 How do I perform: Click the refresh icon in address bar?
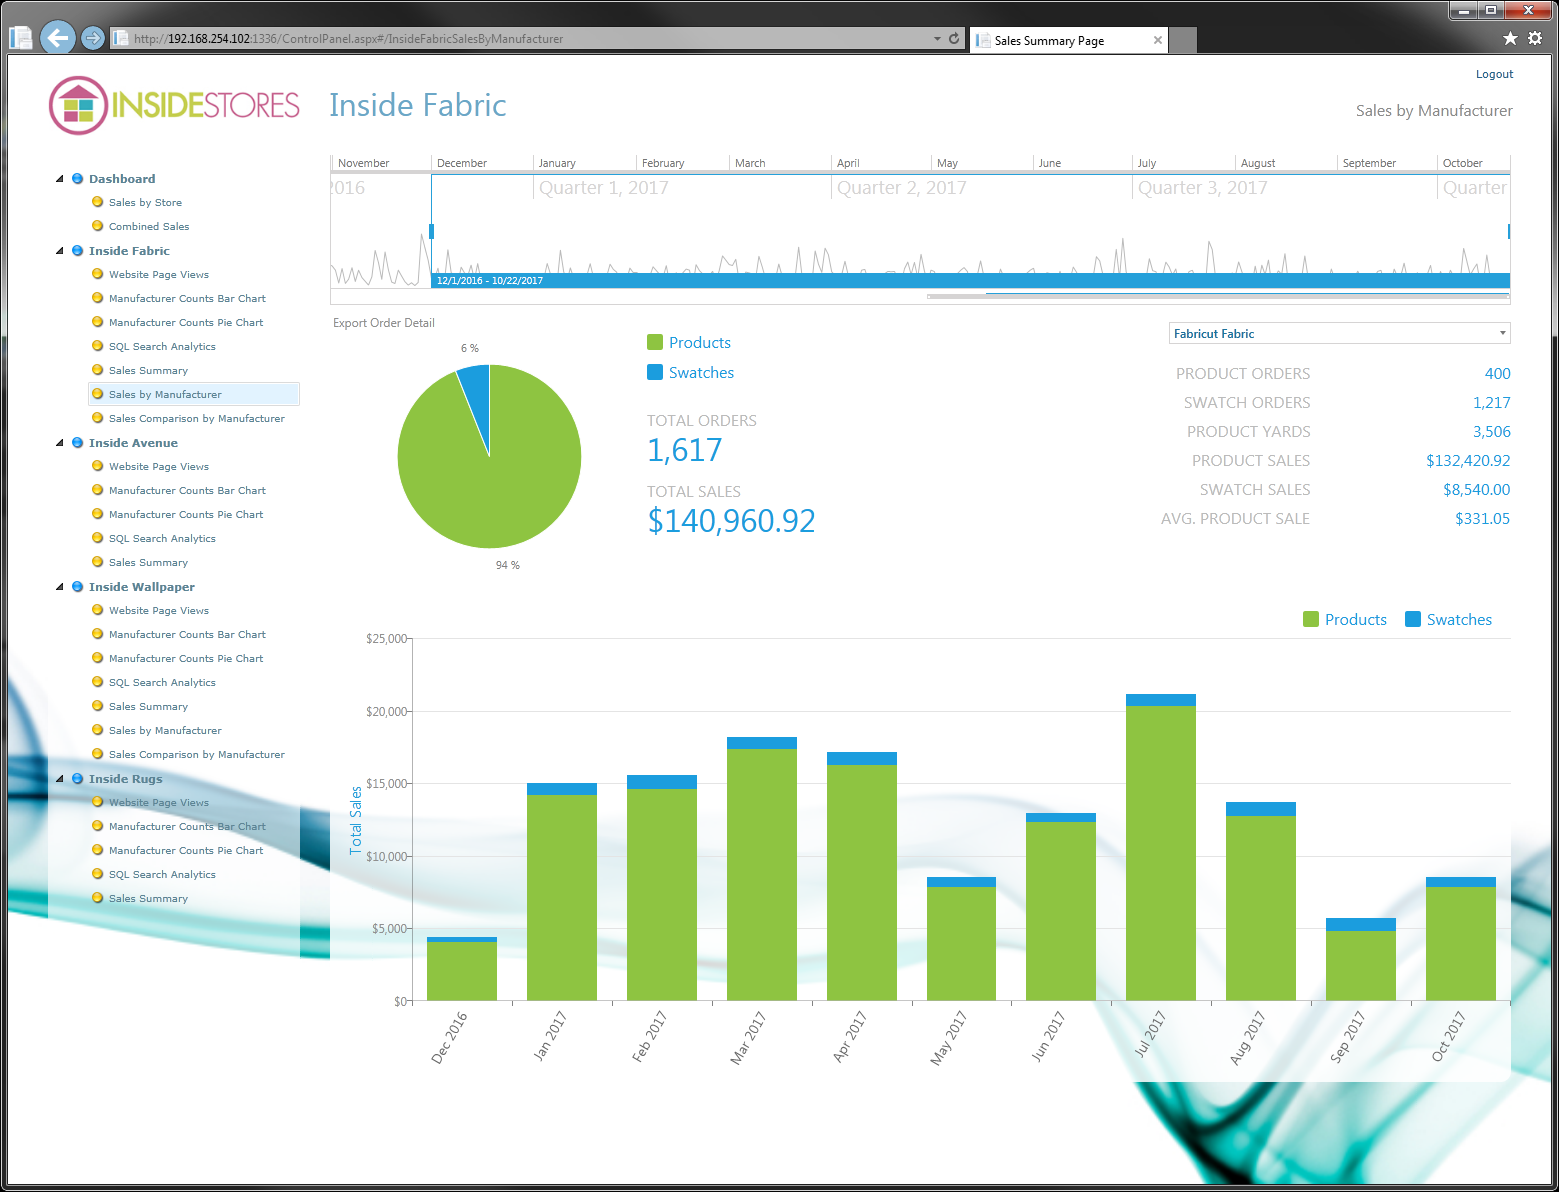point(954,39)
